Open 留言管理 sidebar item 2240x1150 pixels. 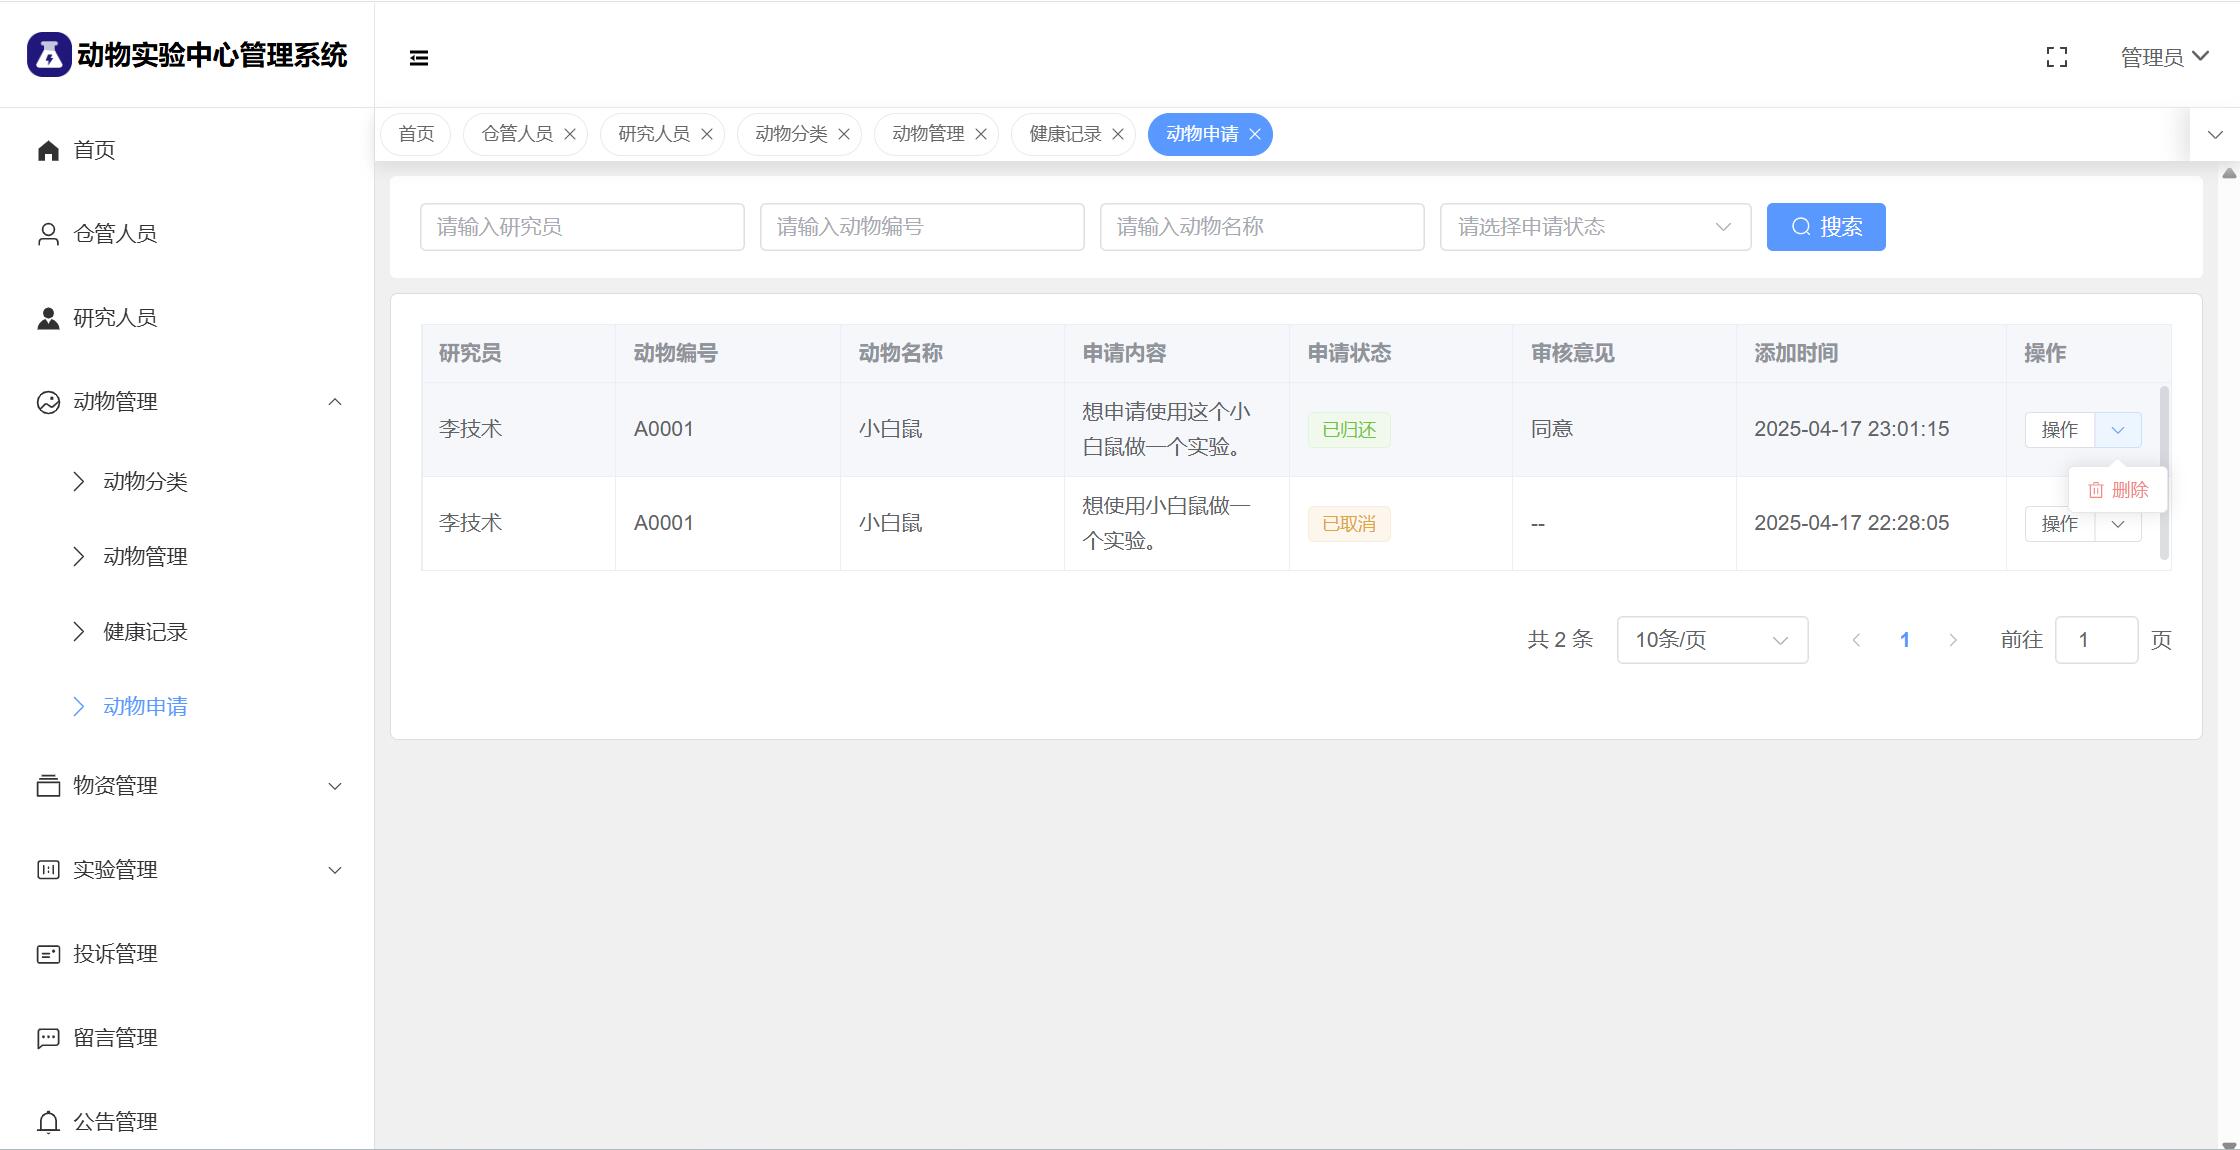(x=115, y=1038)
